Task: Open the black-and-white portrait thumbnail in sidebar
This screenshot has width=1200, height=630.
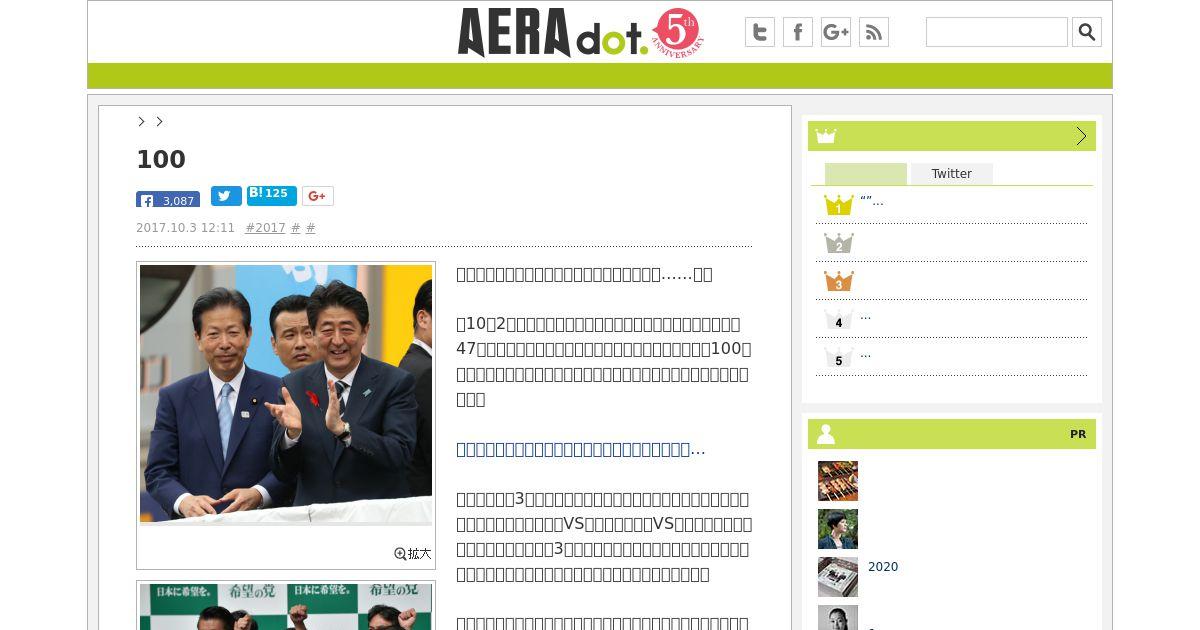Action: [x=838, y=618]
